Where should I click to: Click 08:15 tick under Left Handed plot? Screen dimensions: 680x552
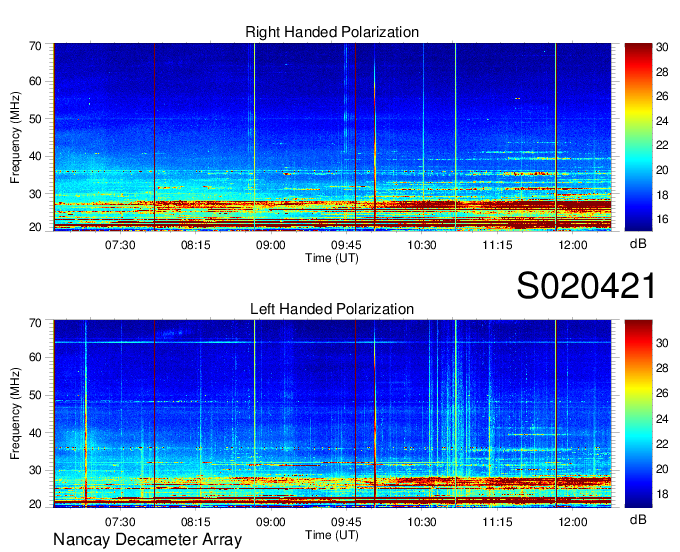coord(196,522)
